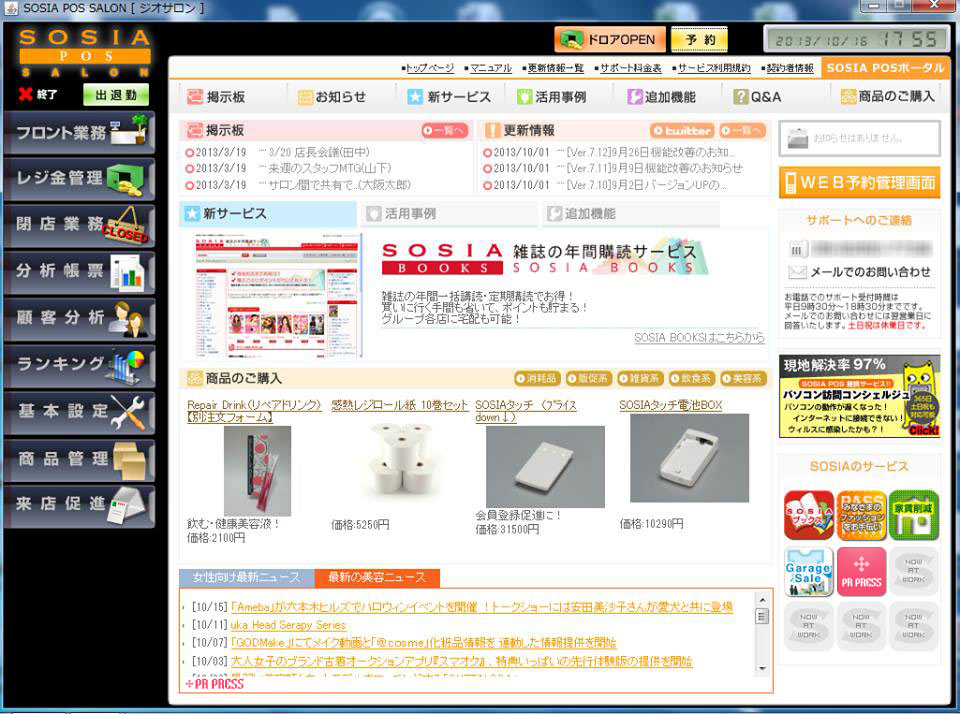Image resolution: width=960 pixels, height=714 pixels.
Task: Filter products by 美容系 category
Action: [x=743, y=378]
